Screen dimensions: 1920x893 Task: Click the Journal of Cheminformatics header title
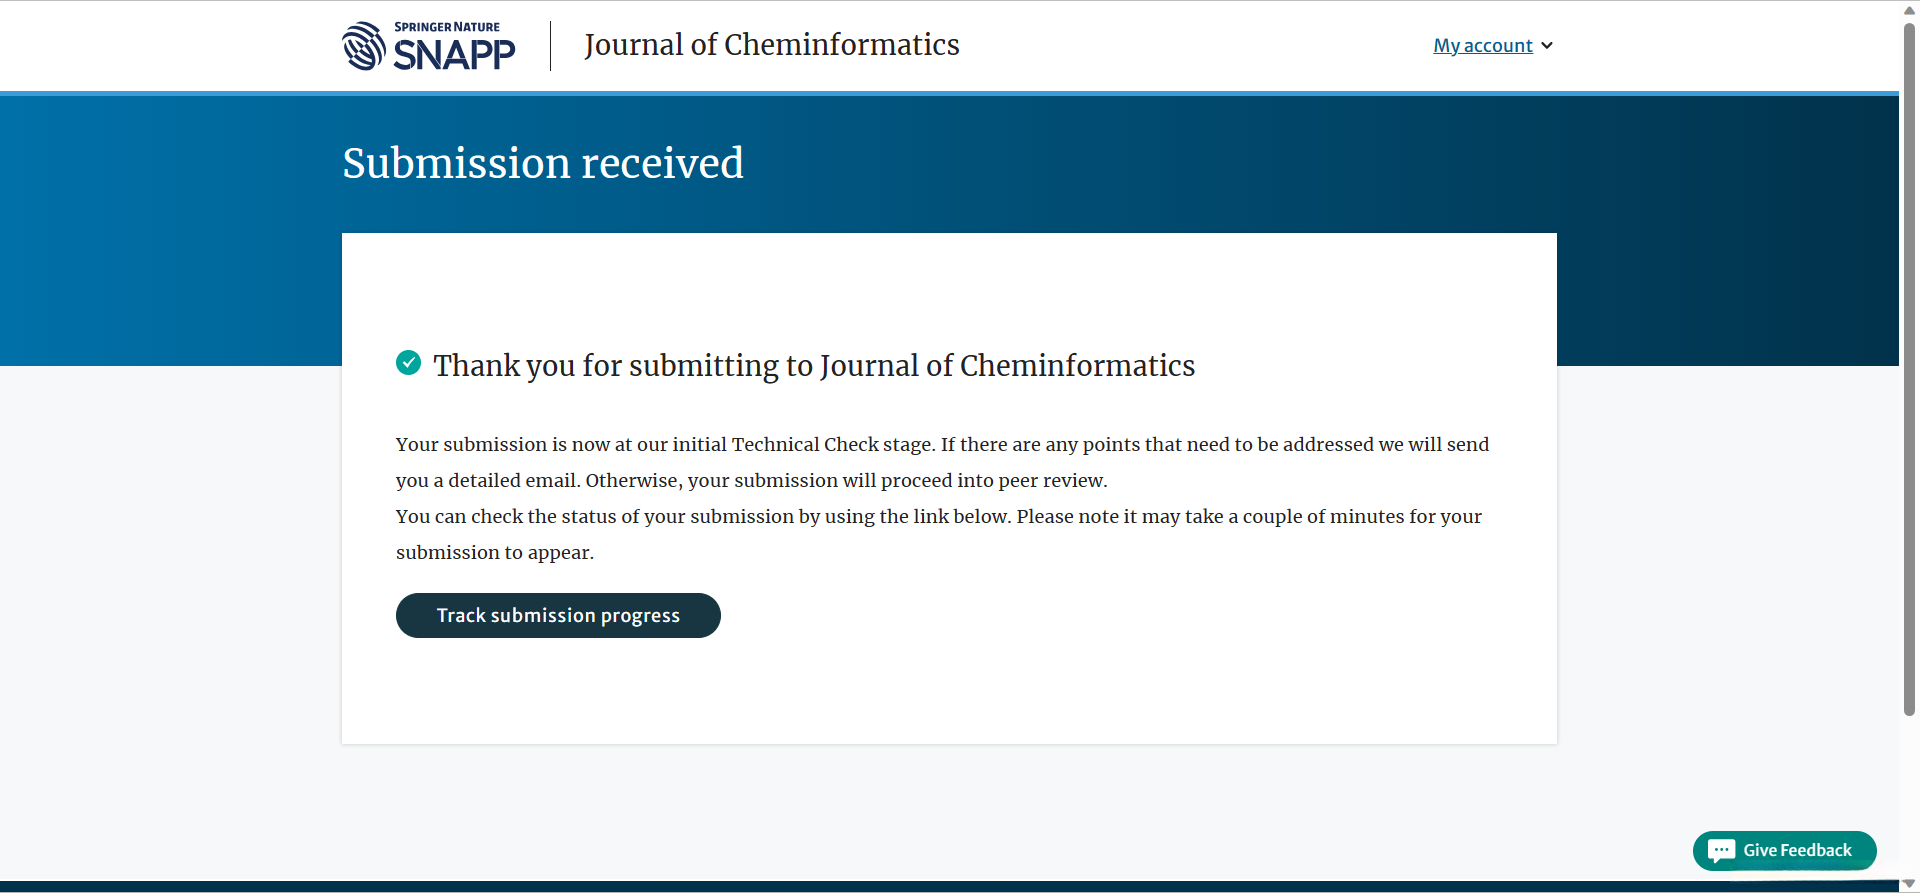771,45
